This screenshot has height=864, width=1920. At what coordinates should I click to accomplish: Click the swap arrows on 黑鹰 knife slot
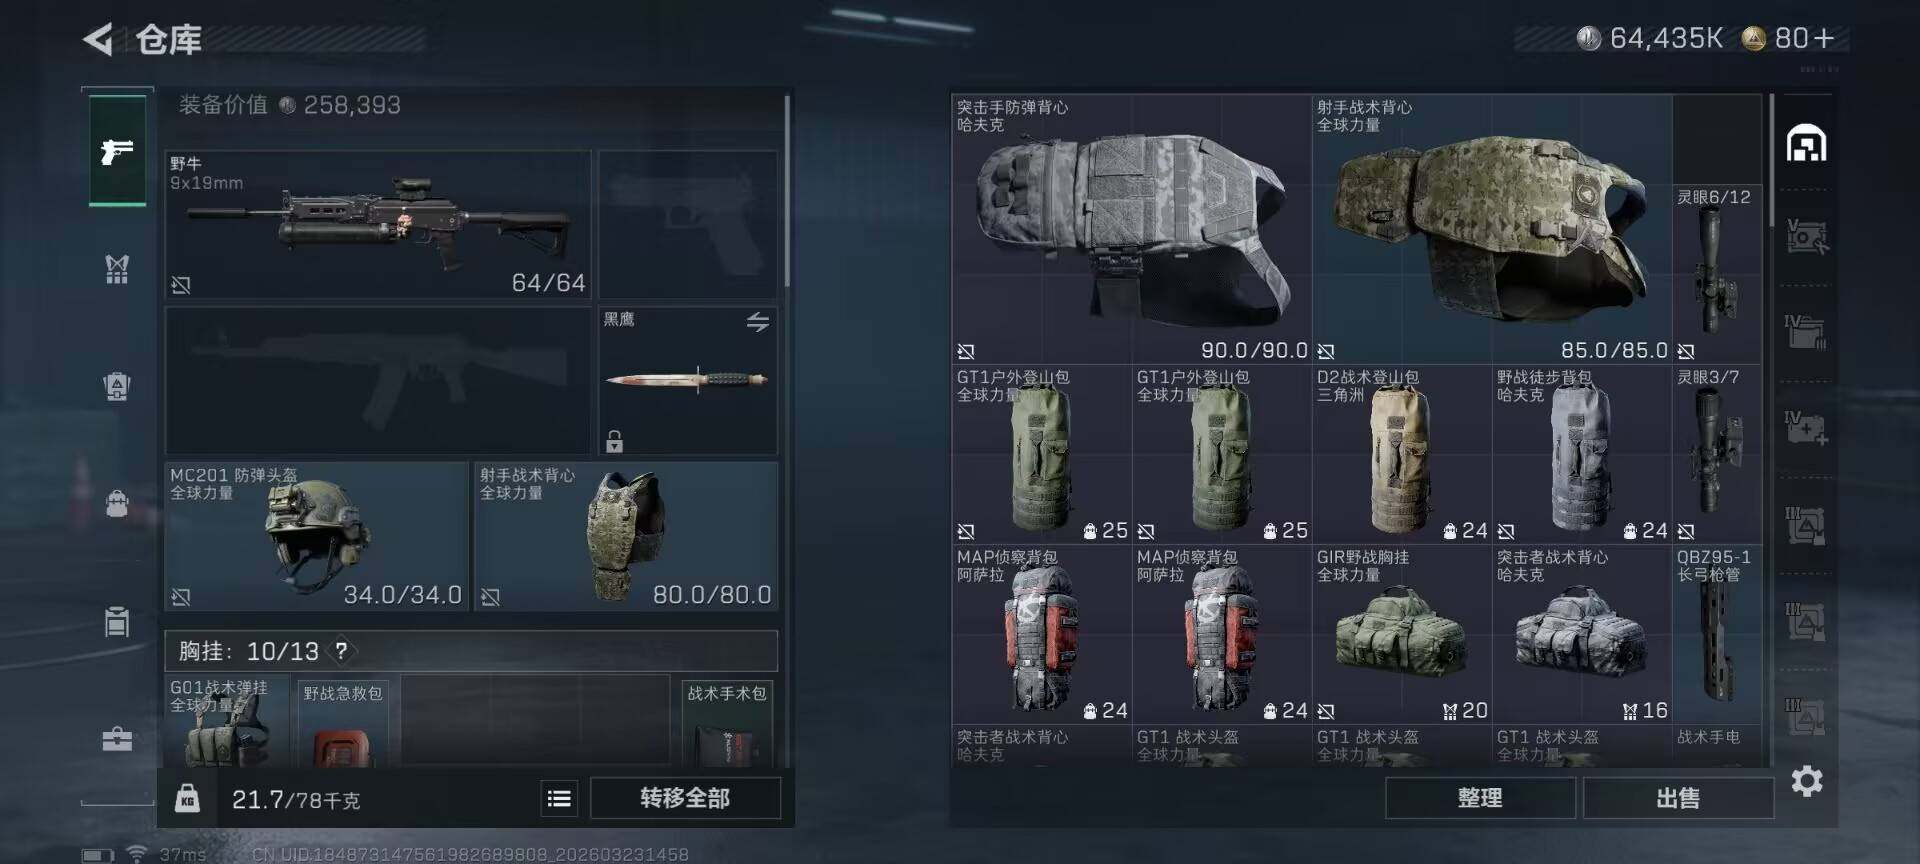click(x=757, y=322)
